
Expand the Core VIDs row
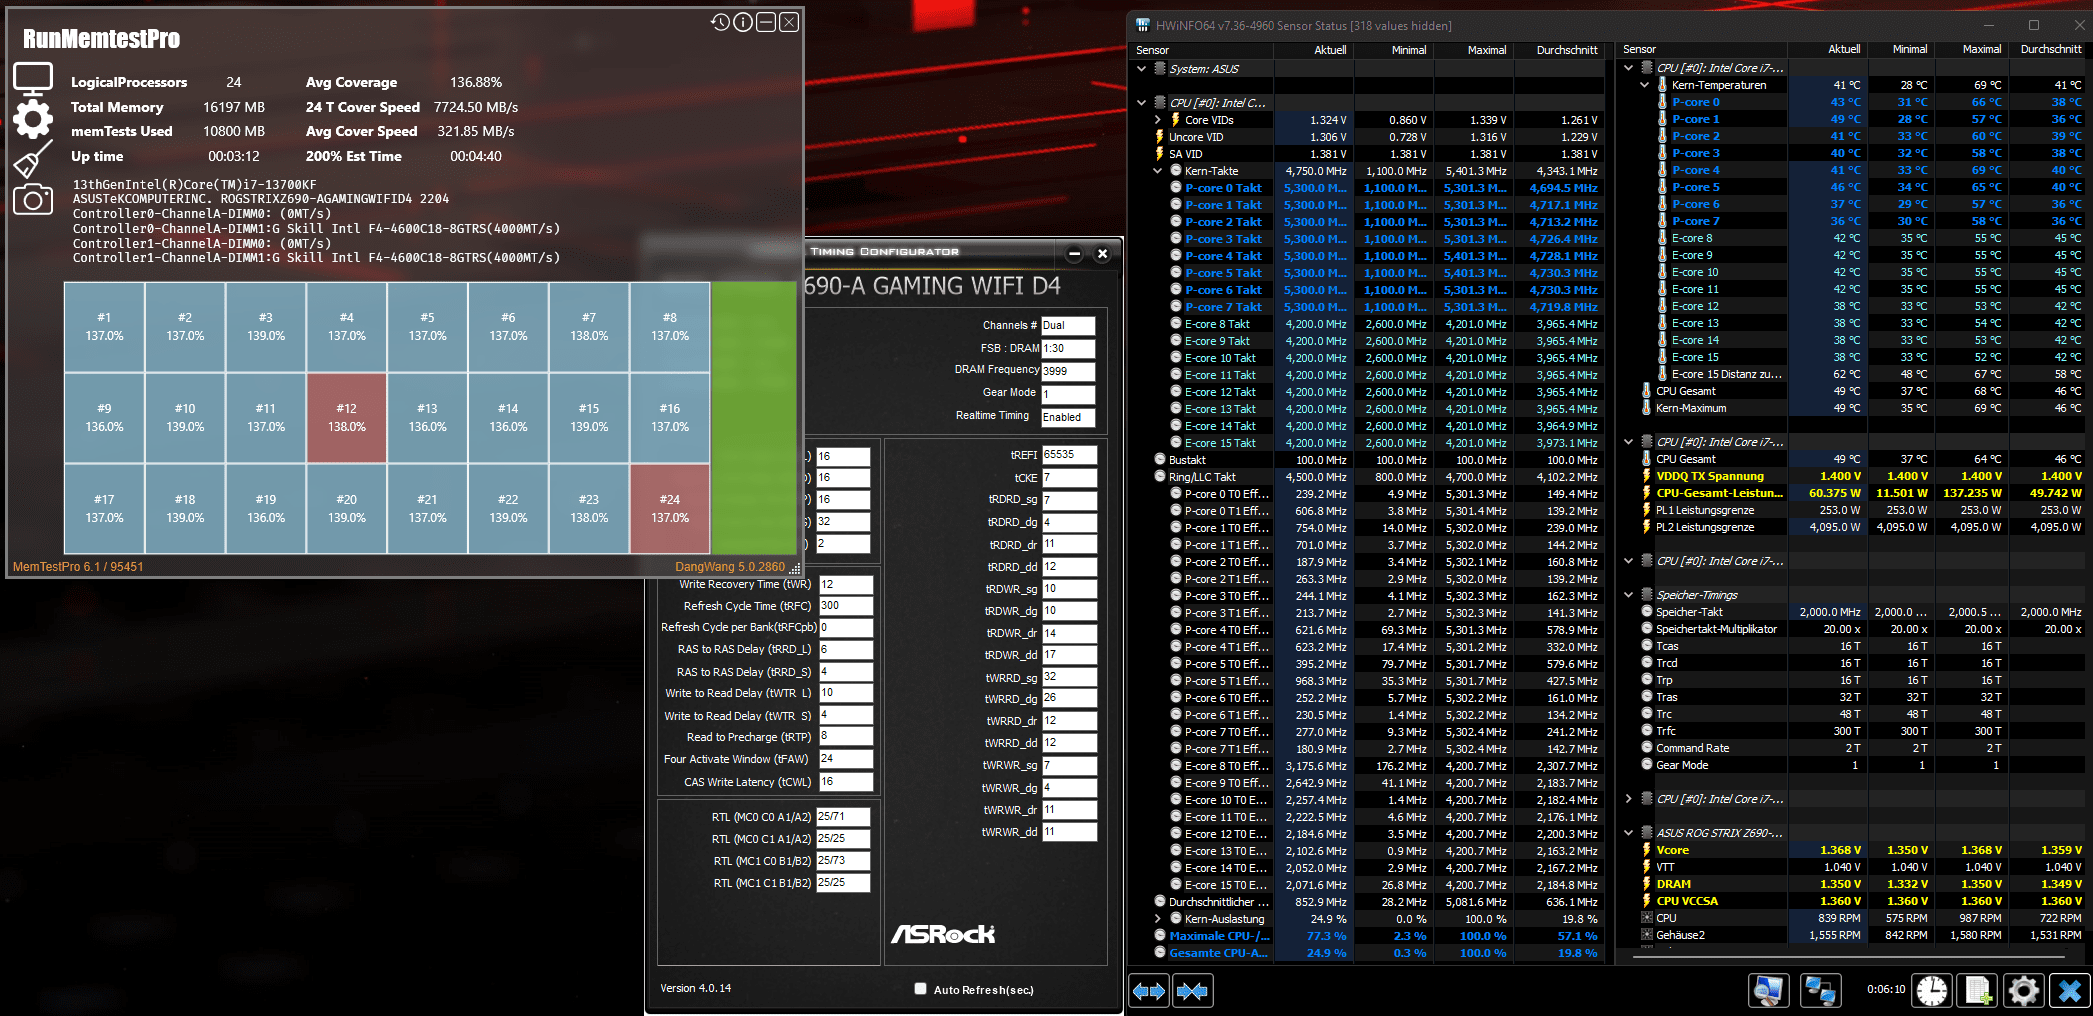(1158, 120)
